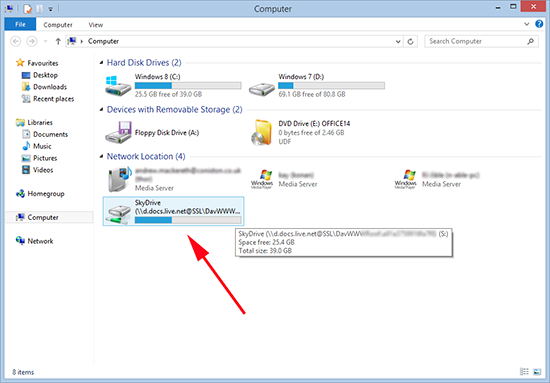Select Favourites in navigation pane

(x=43, y=63)
